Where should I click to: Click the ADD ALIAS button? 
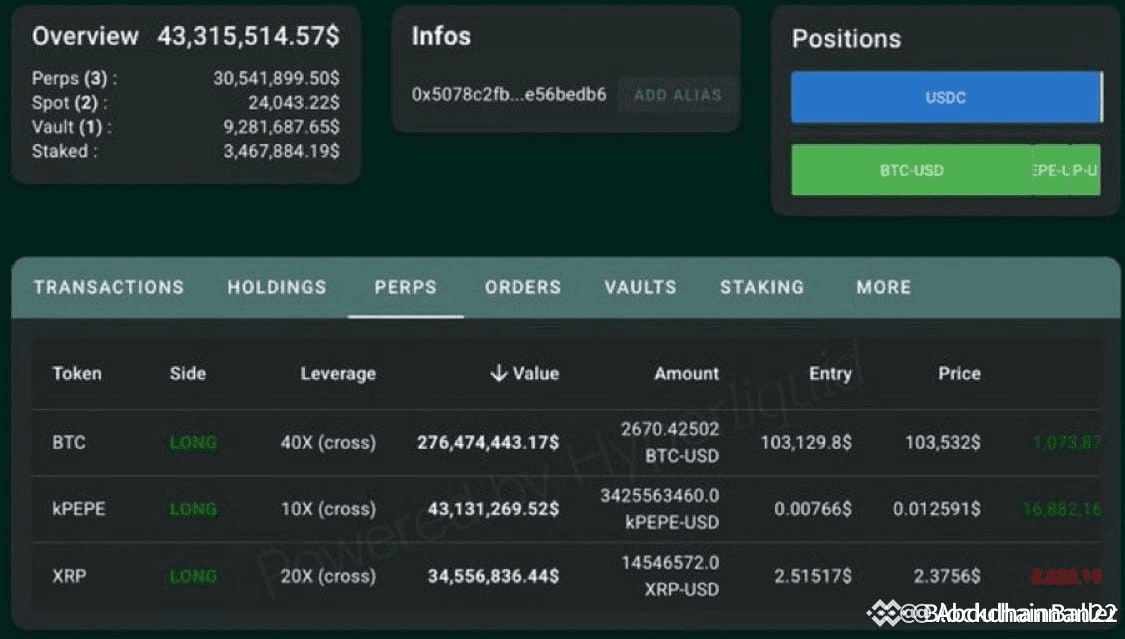coord(677,95)
